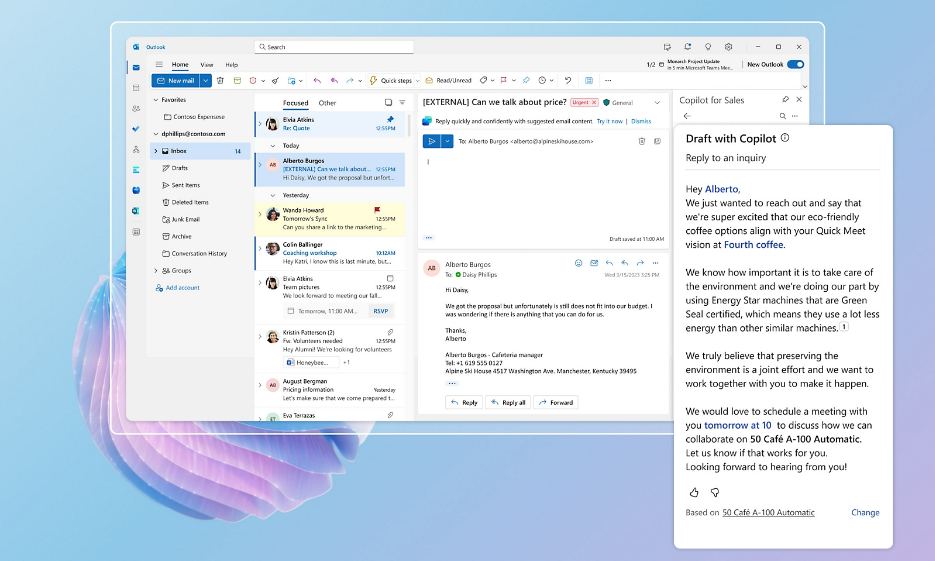Click the info icon beside Draft with Copilot

(785, 138)
